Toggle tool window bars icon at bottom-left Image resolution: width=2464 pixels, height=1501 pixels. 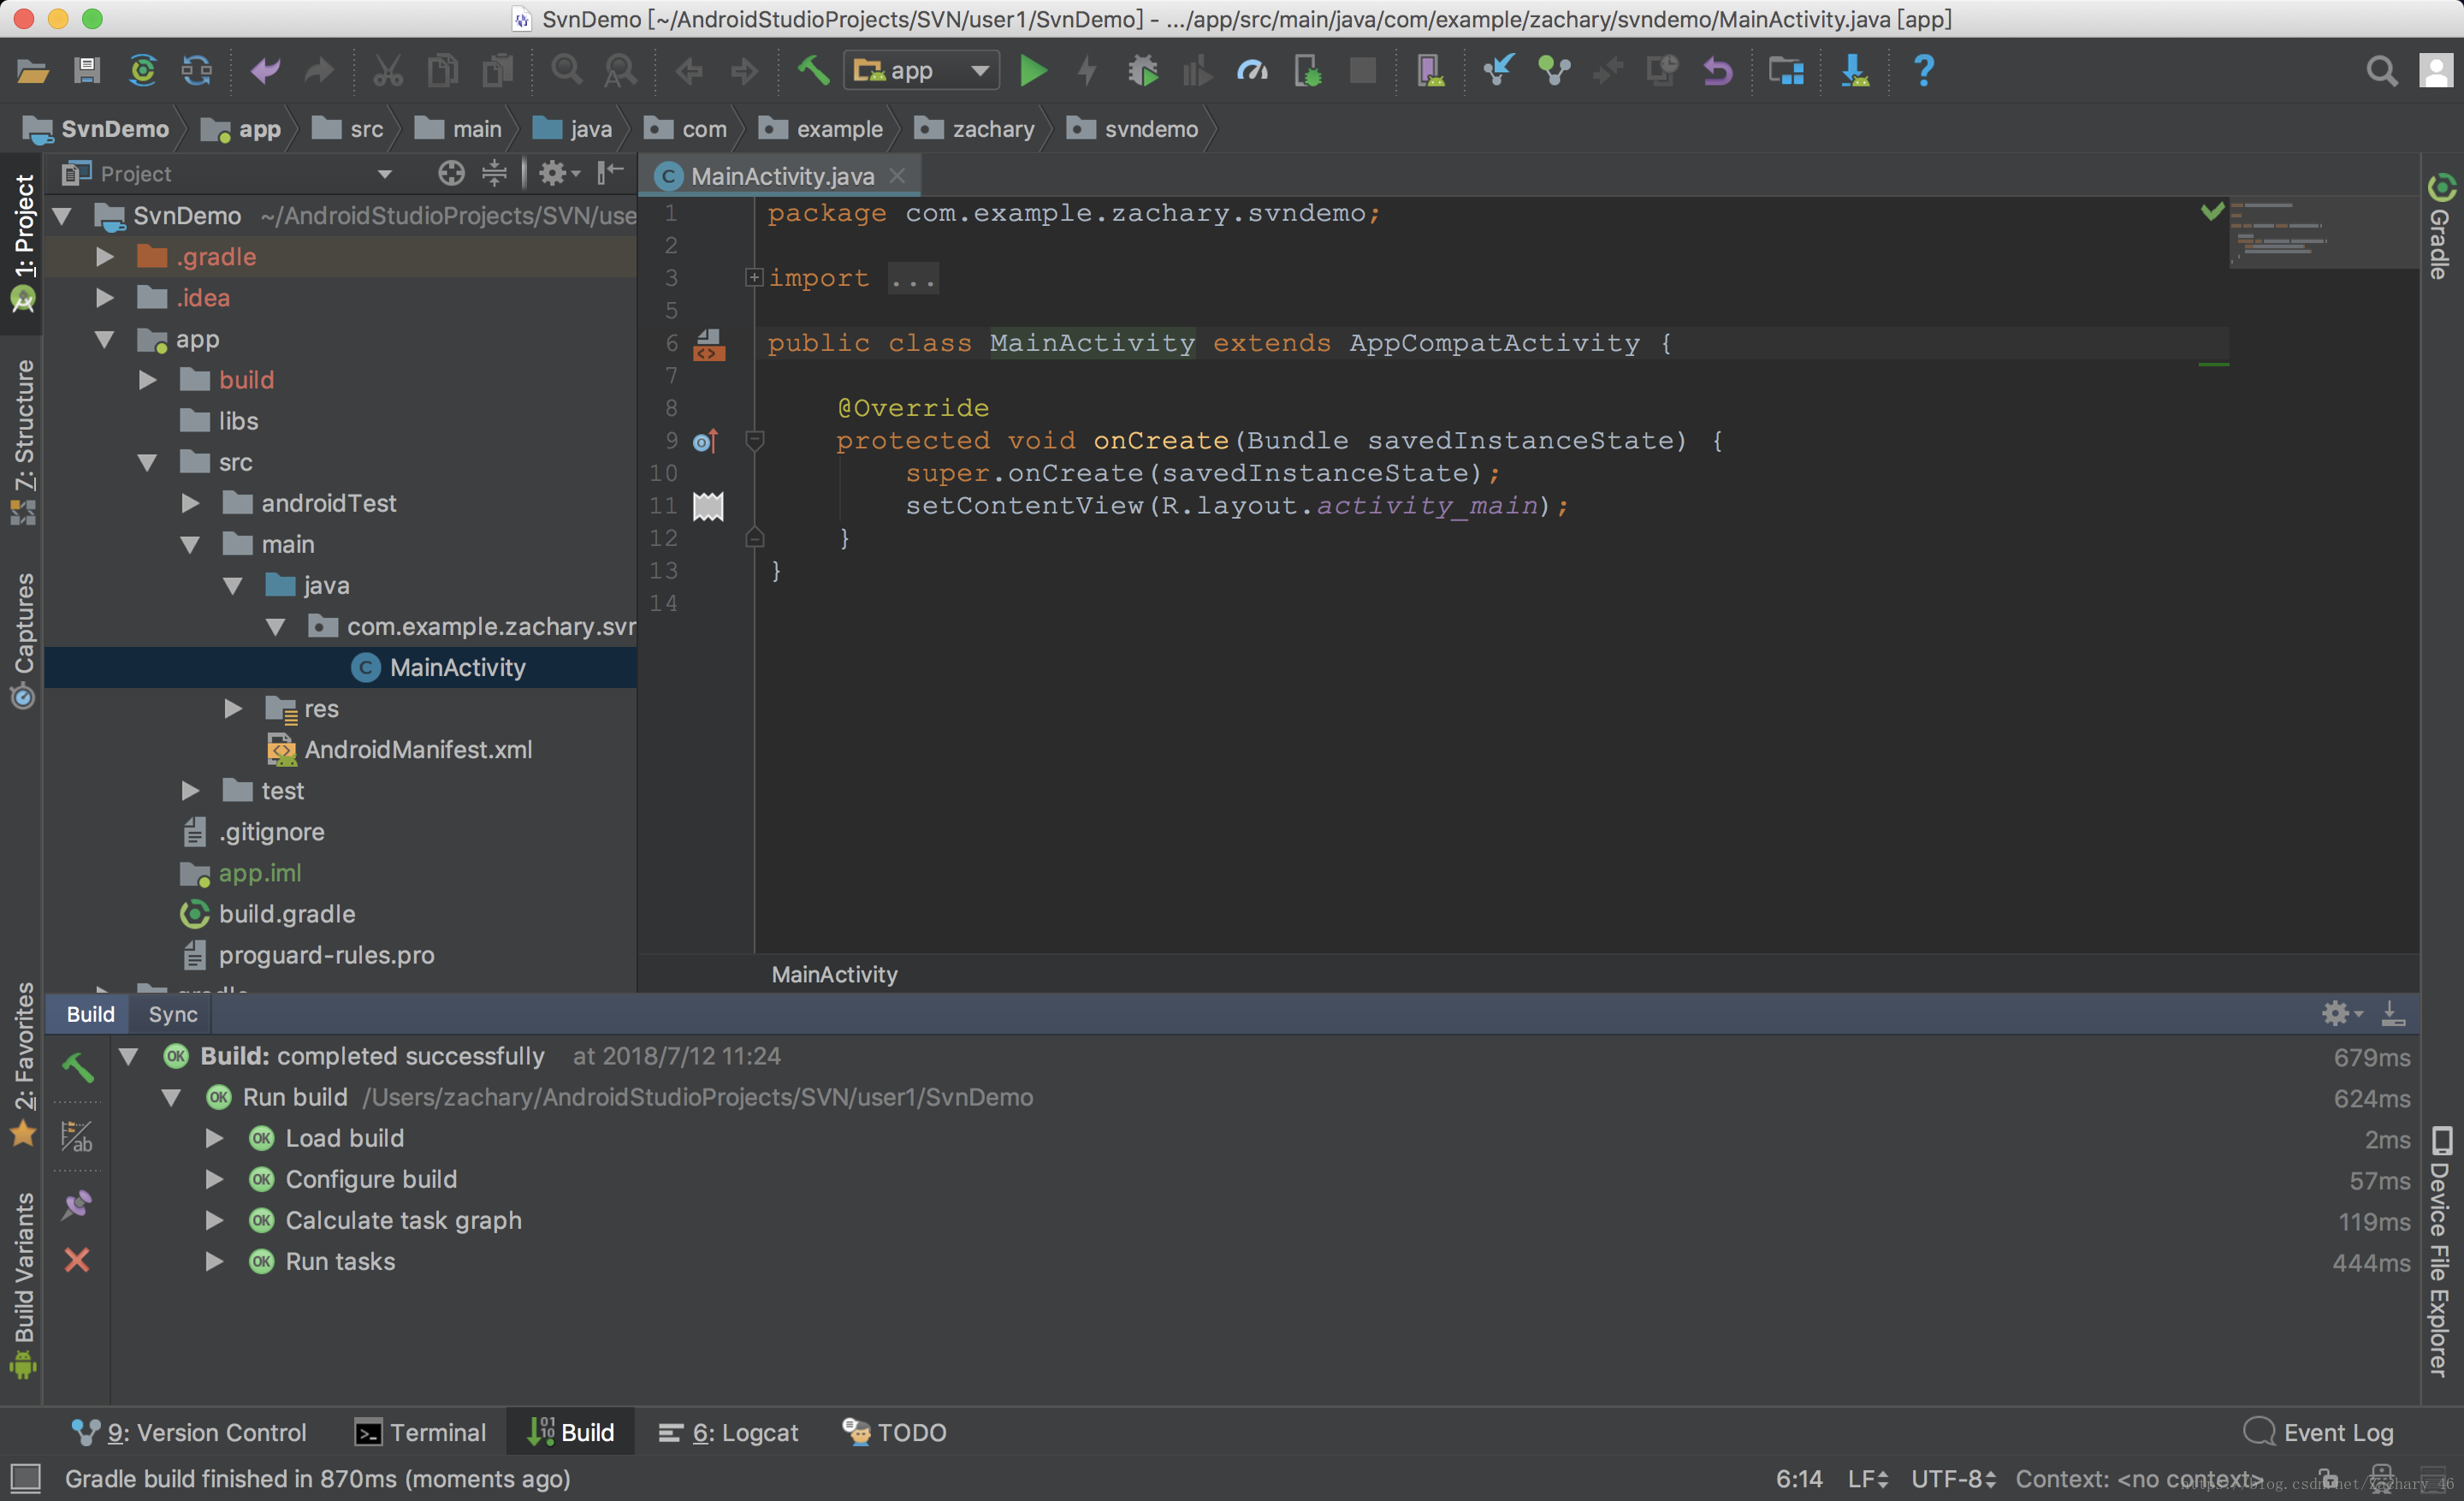[25, 1477]
